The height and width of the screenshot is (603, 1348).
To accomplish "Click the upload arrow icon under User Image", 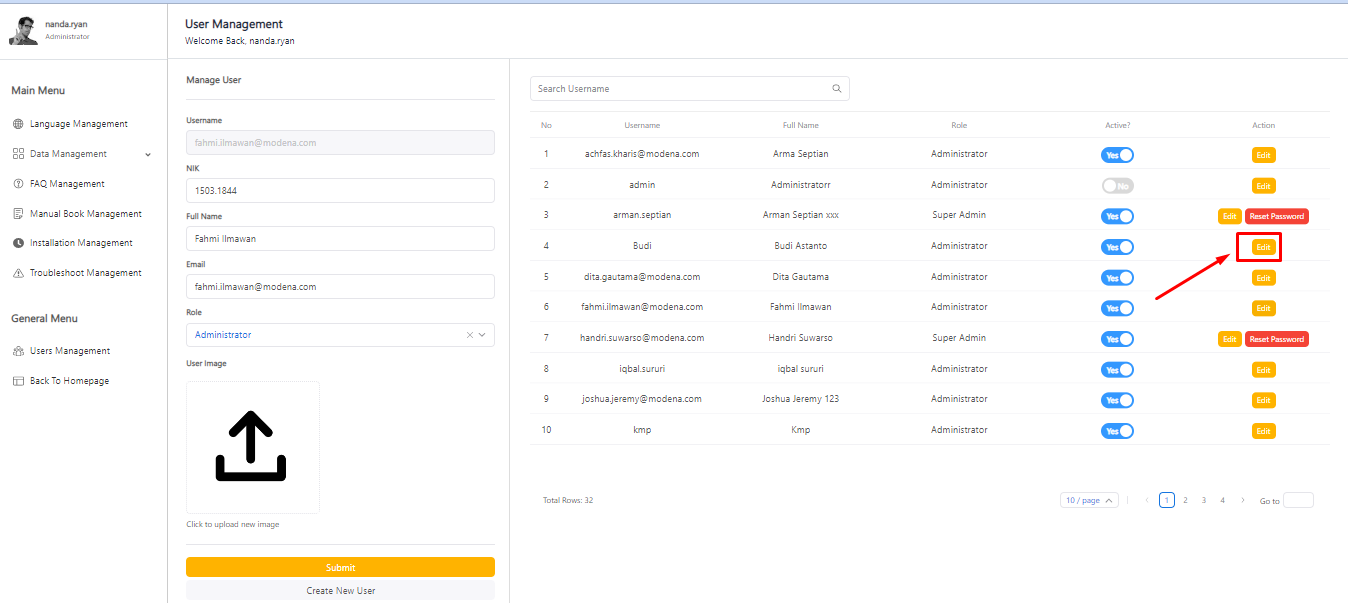I will pyautogui.click(x=252, y=446).
